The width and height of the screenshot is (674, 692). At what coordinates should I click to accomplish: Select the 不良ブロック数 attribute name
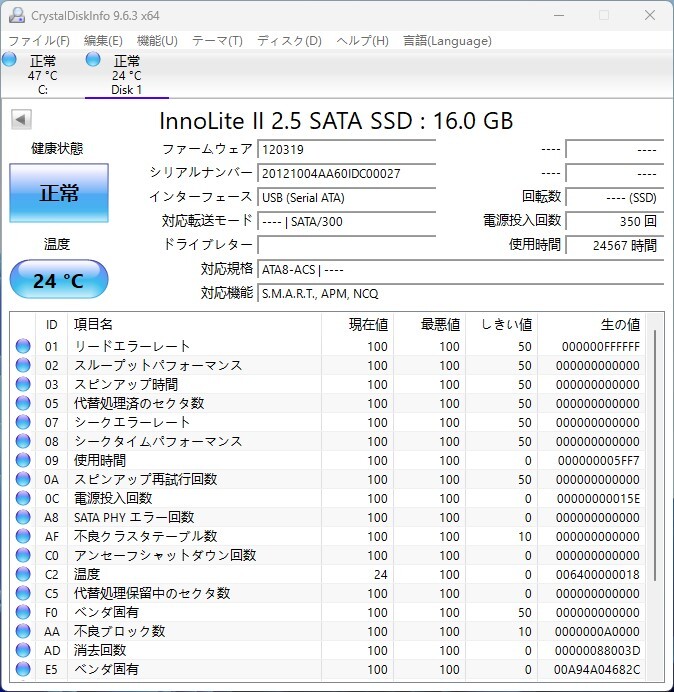[x=119, y=631]
